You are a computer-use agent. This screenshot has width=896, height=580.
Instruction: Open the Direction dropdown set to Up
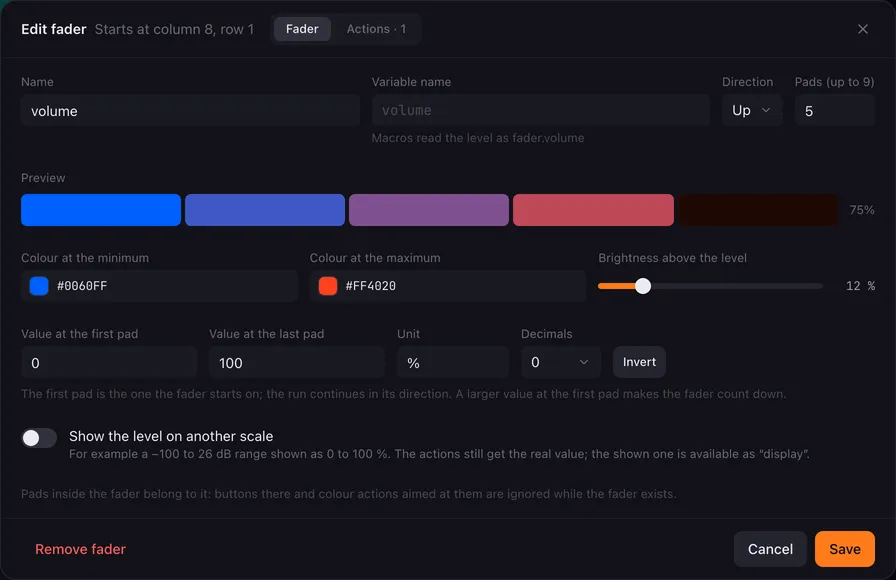751,110
